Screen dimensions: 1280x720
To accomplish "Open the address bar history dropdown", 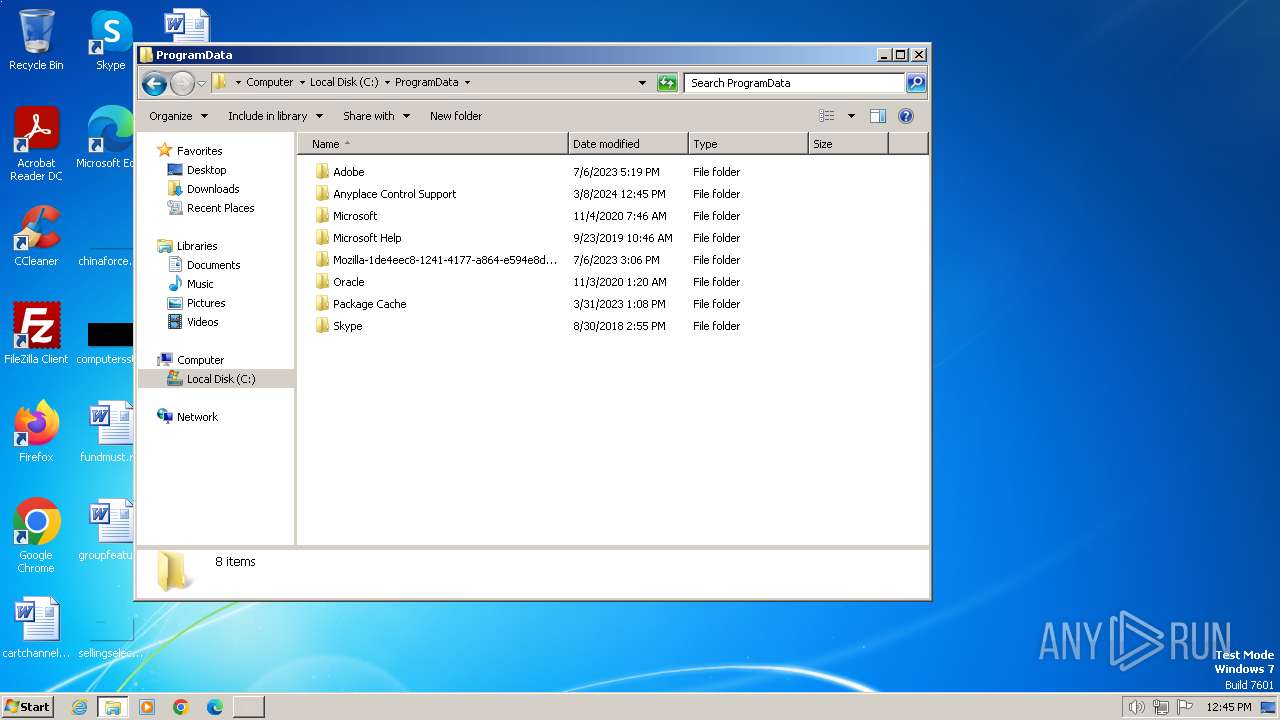I will (642, 83).
